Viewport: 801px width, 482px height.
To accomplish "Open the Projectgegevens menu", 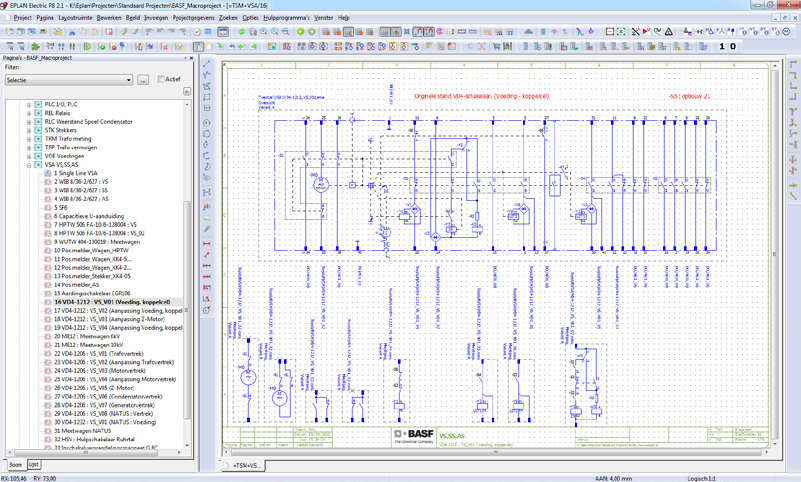I will (x=192, y=18).
